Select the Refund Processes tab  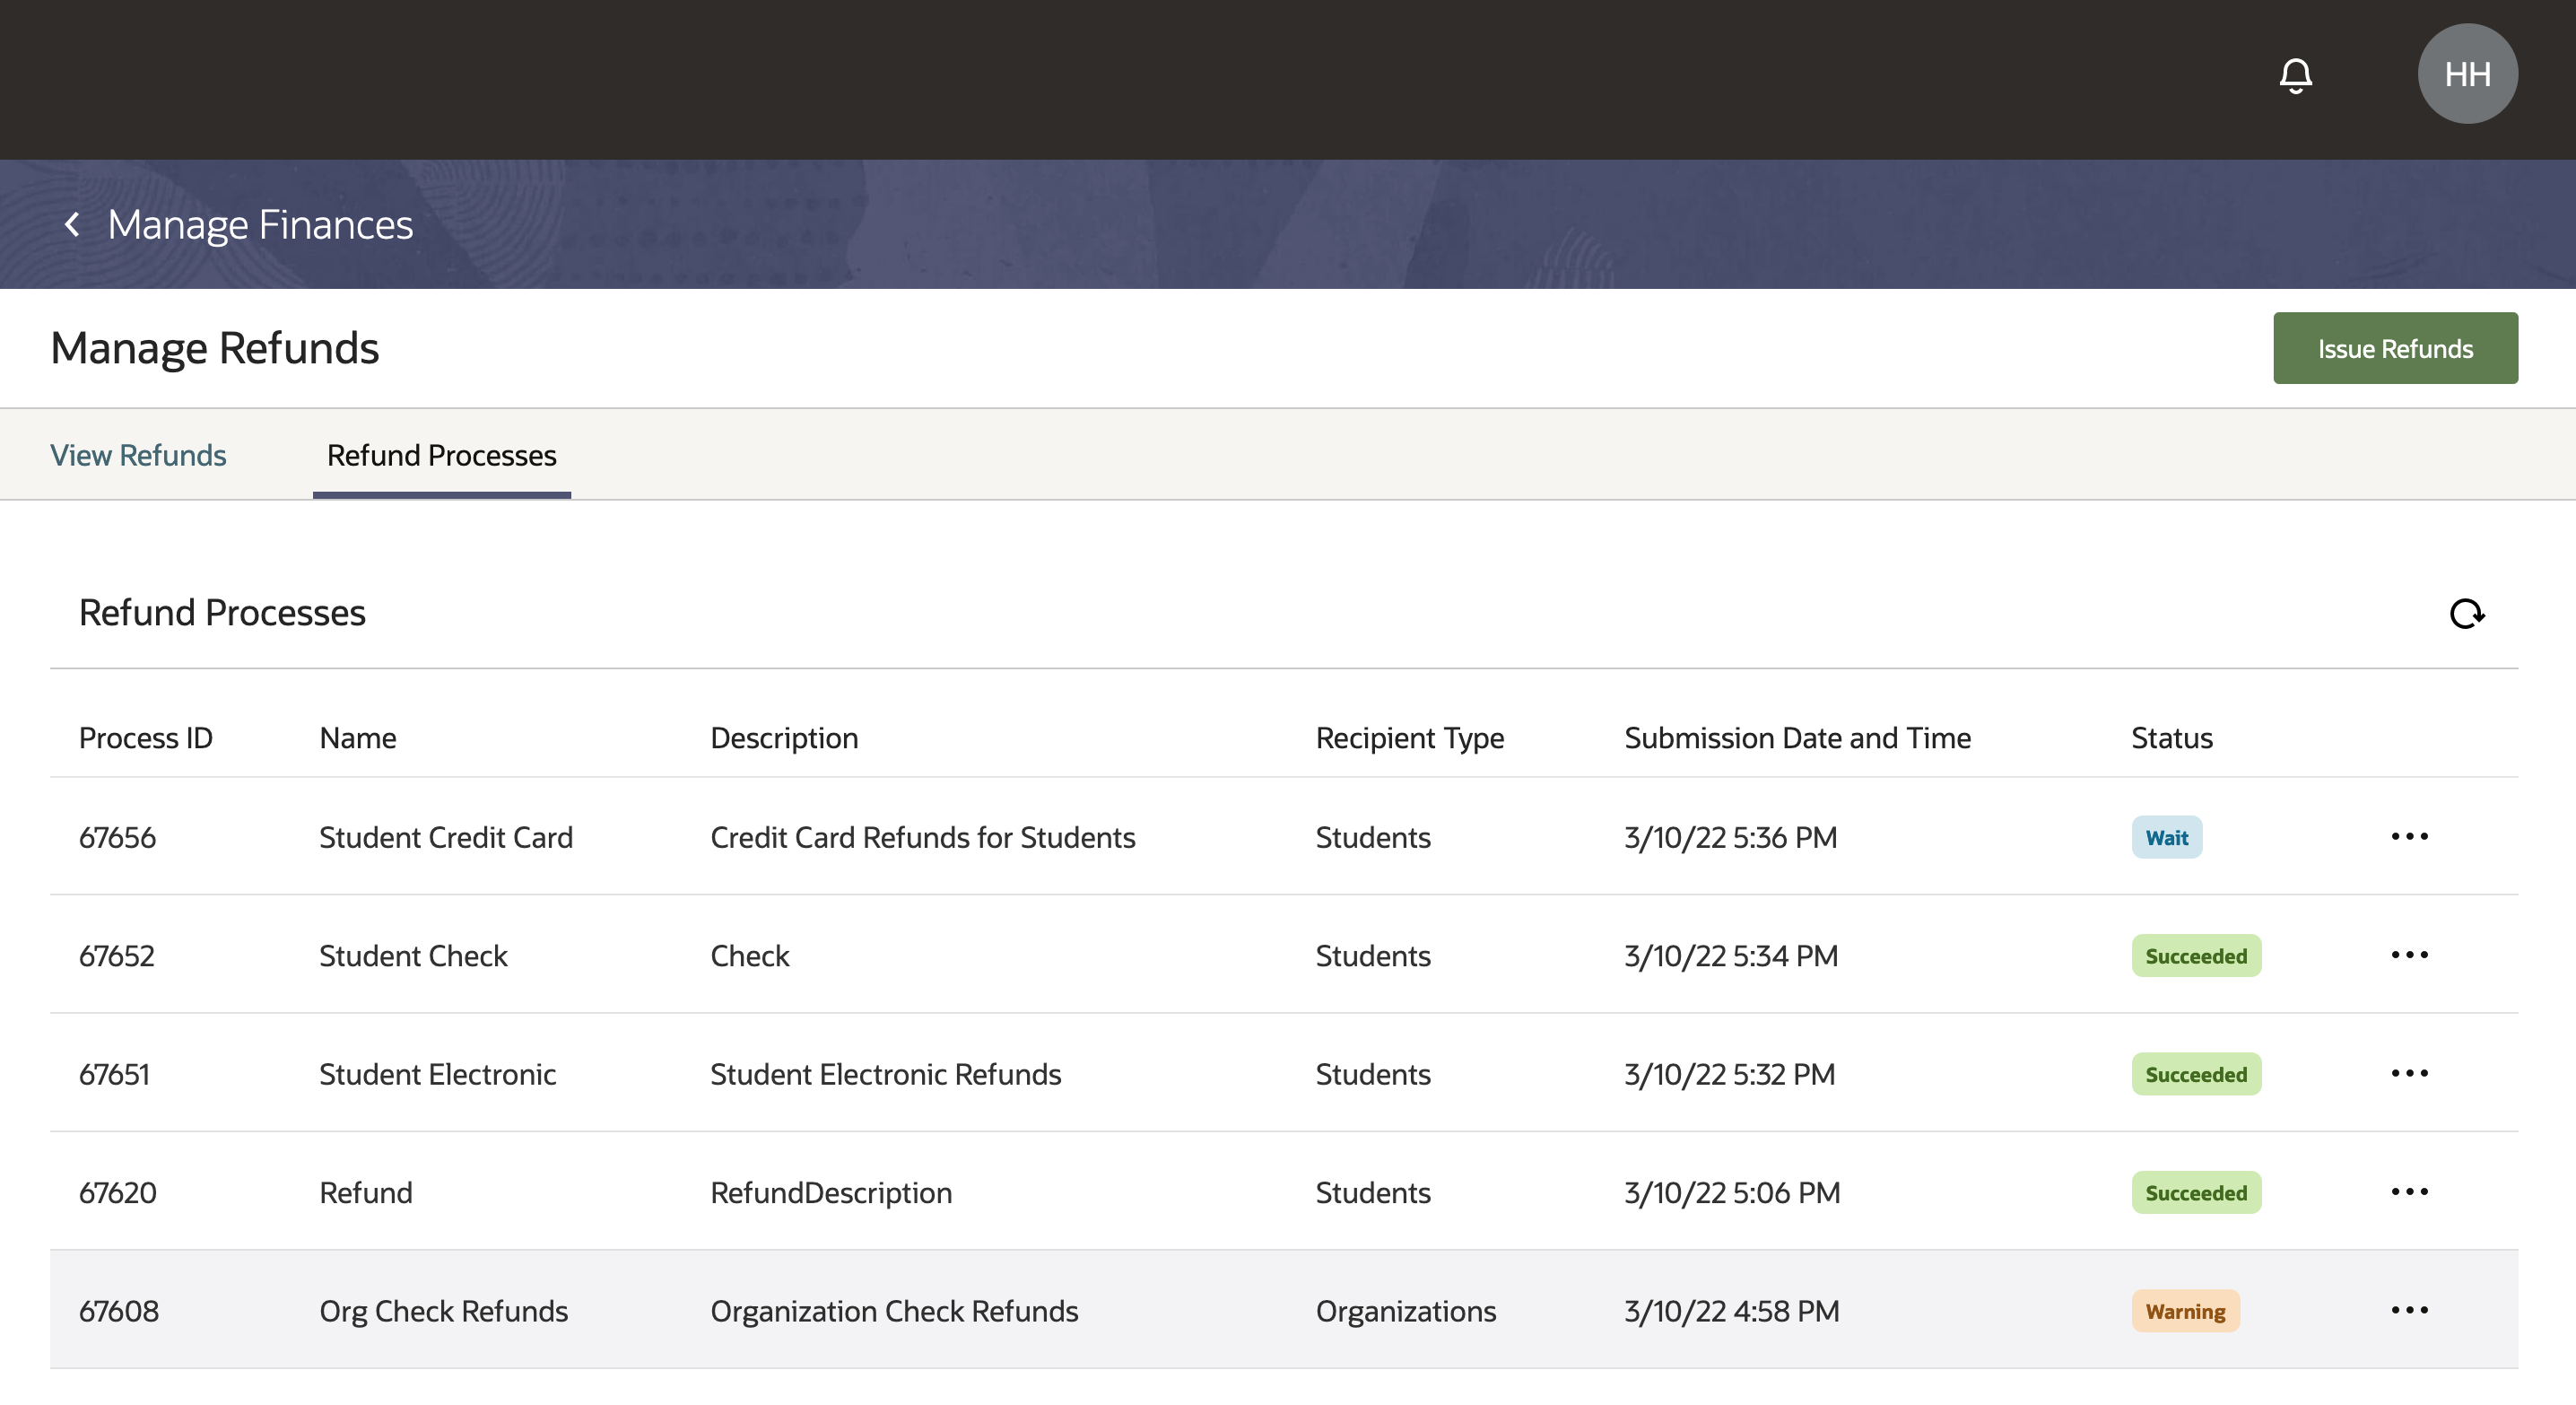(441, 455)
